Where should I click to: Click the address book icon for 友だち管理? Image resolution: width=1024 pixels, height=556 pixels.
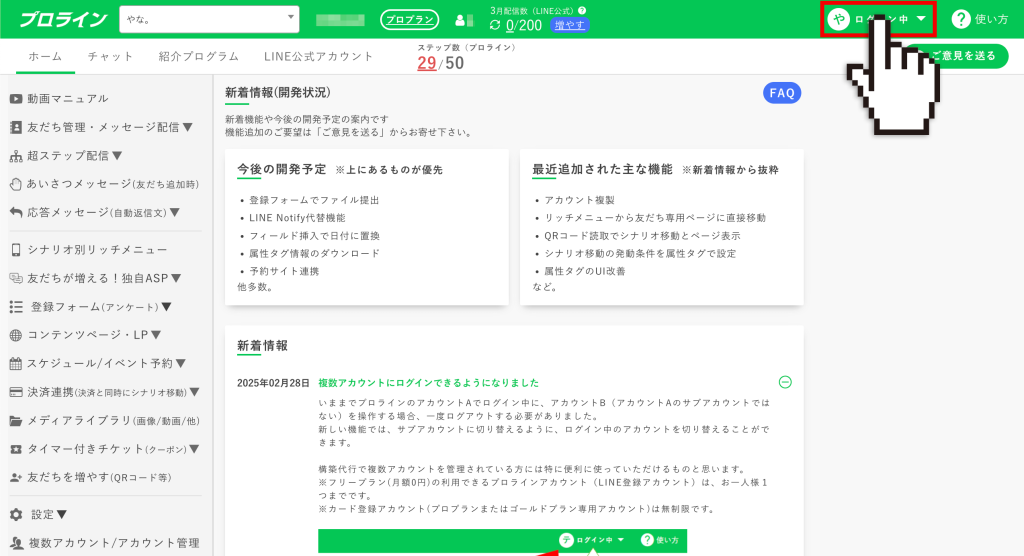(x=16, y=127)
